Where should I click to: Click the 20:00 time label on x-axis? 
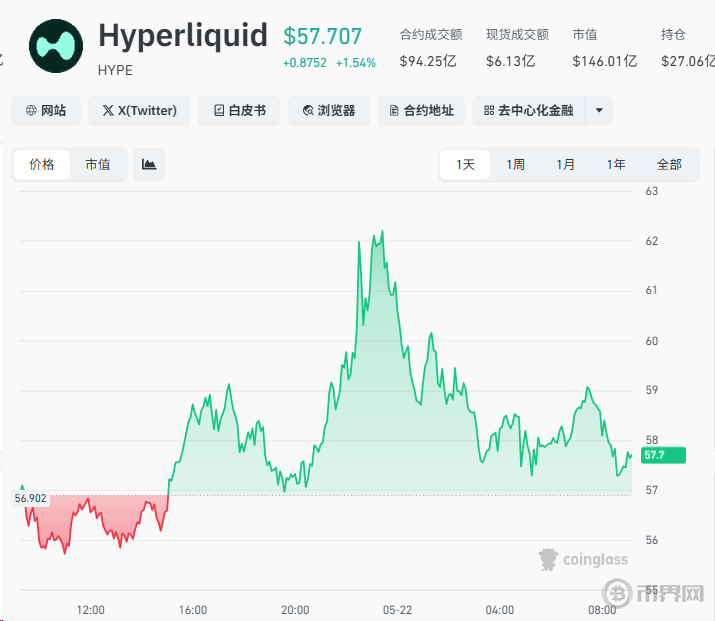pyautogui.click(x=295, y=610)
